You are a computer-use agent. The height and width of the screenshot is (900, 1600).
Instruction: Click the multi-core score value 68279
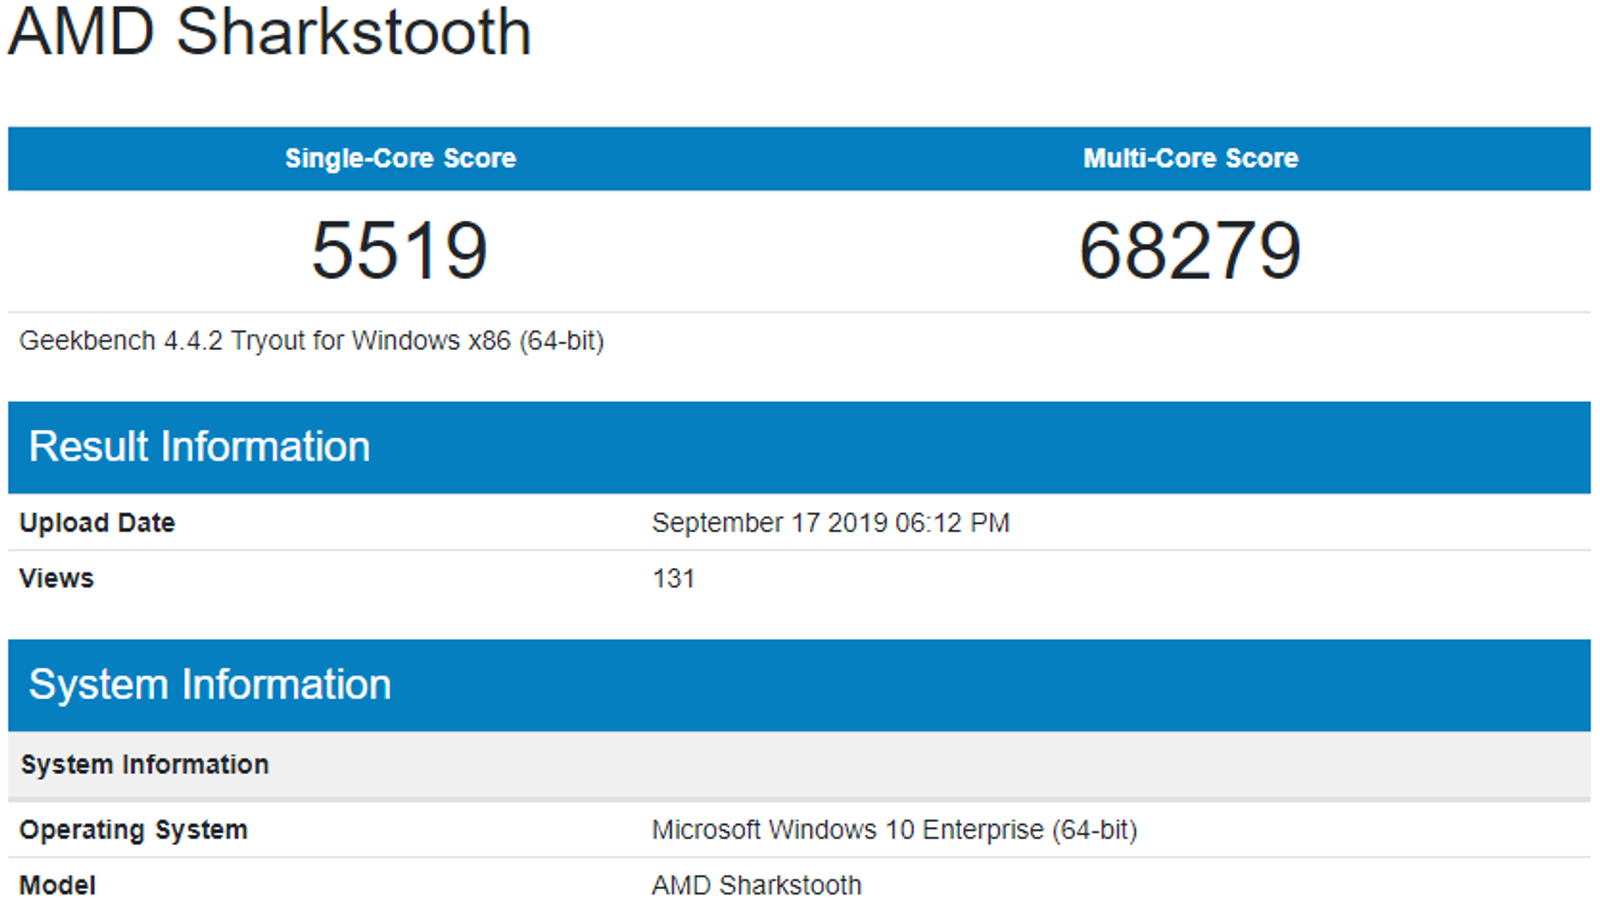pyautogui.click(x=1190, y=250)
